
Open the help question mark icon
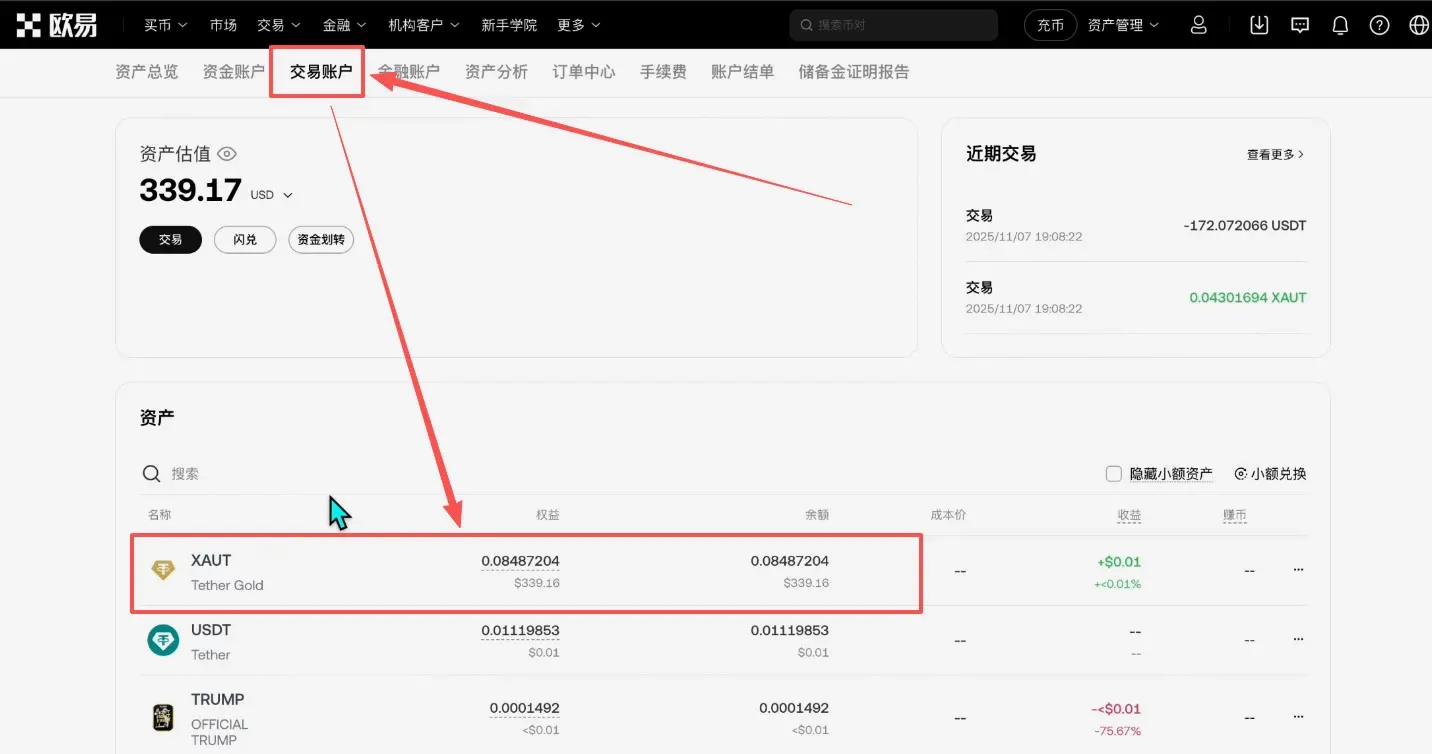click(1380, 24)
